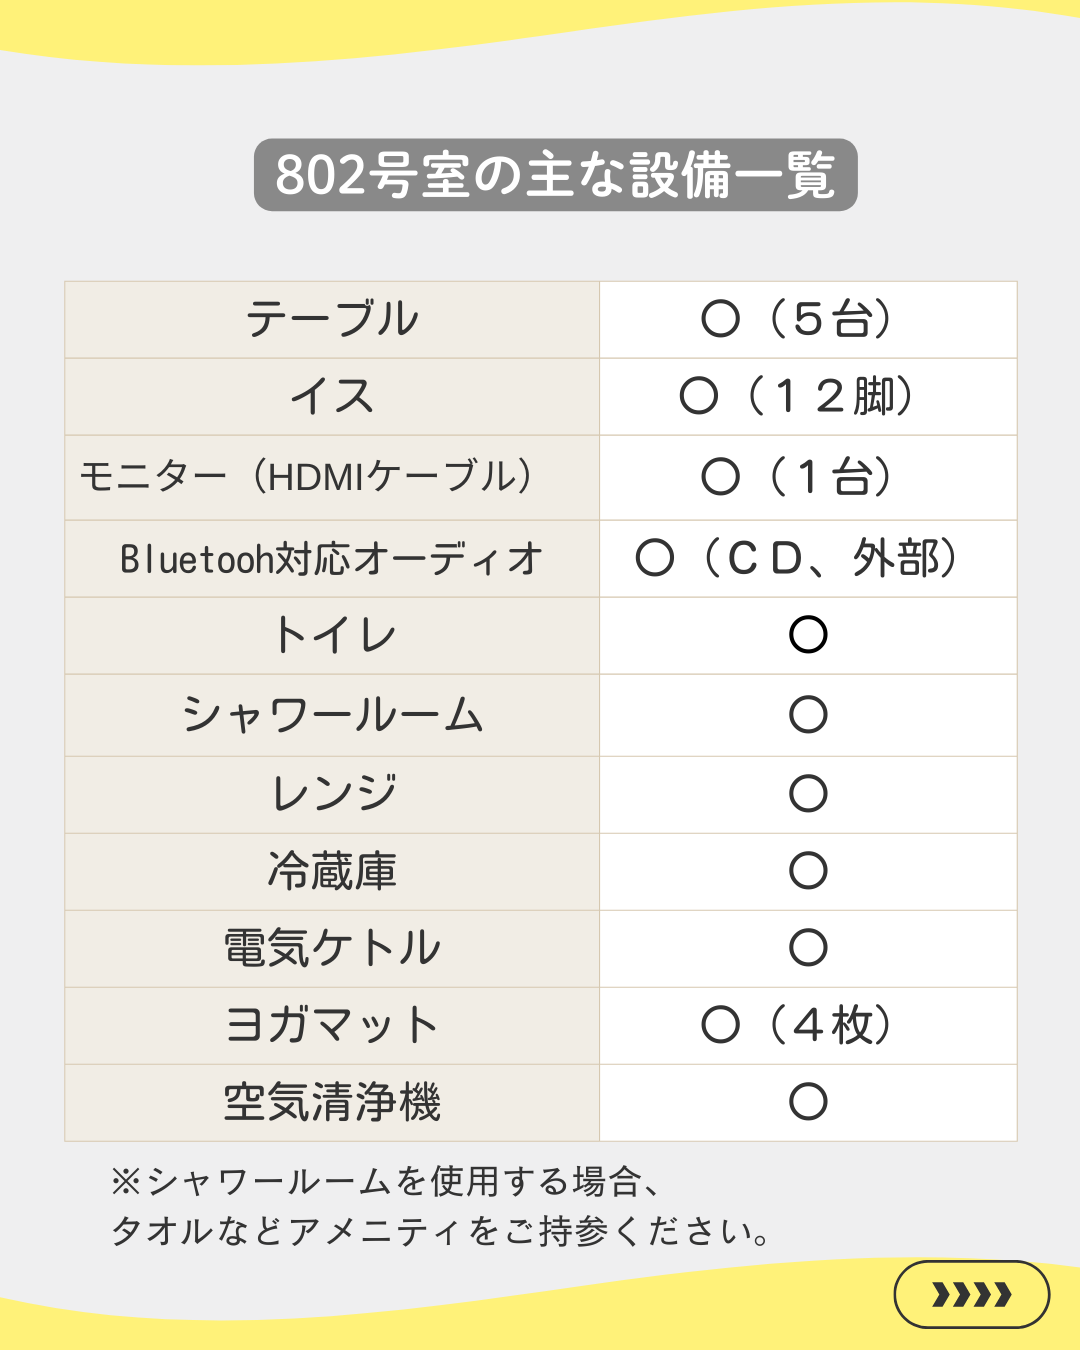Click the ヨガマット label cell
Screen dimensions: 1080x1350
(332, 1025)
